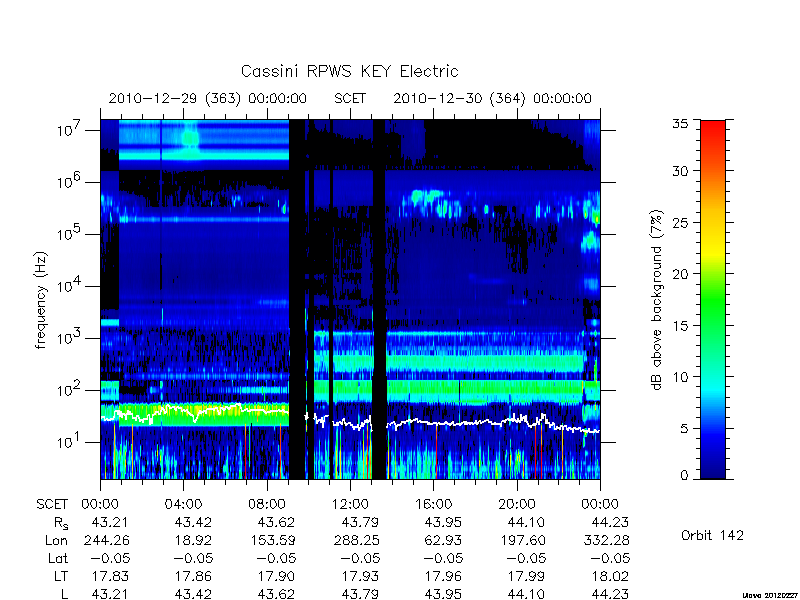Click the 'SCET' label above the plot
This screenshot has width=800, height=600.
[x=350, y=98]
